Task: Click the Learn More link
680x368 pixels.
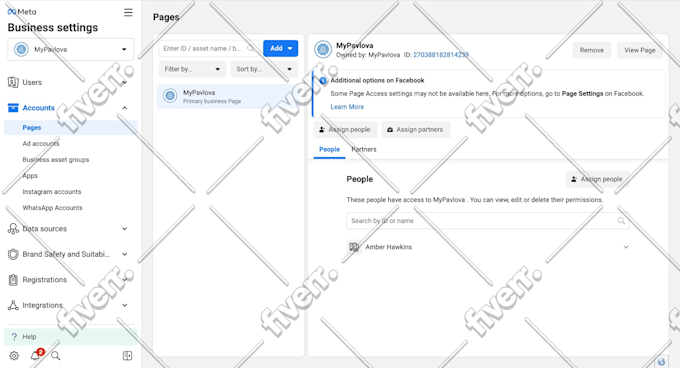Action: coord(347,107)
